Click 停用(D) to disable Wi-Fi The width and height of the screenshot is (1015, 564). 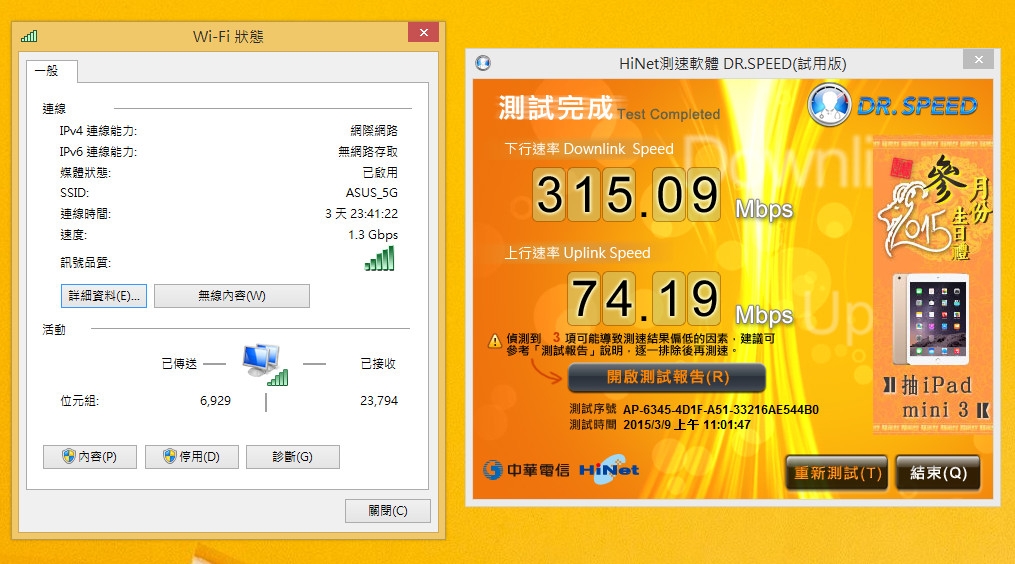point(192,457)
